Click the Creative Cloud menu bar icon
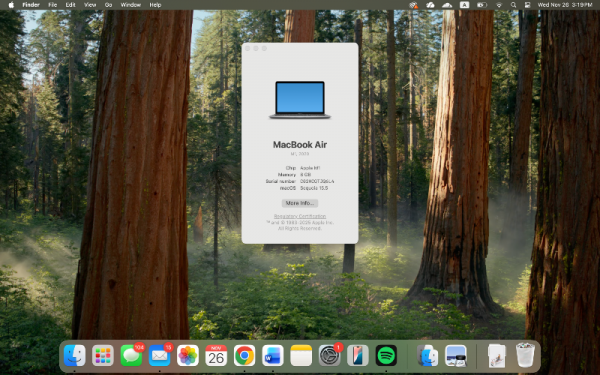600x375 pixels. click(x=430, y=5)
